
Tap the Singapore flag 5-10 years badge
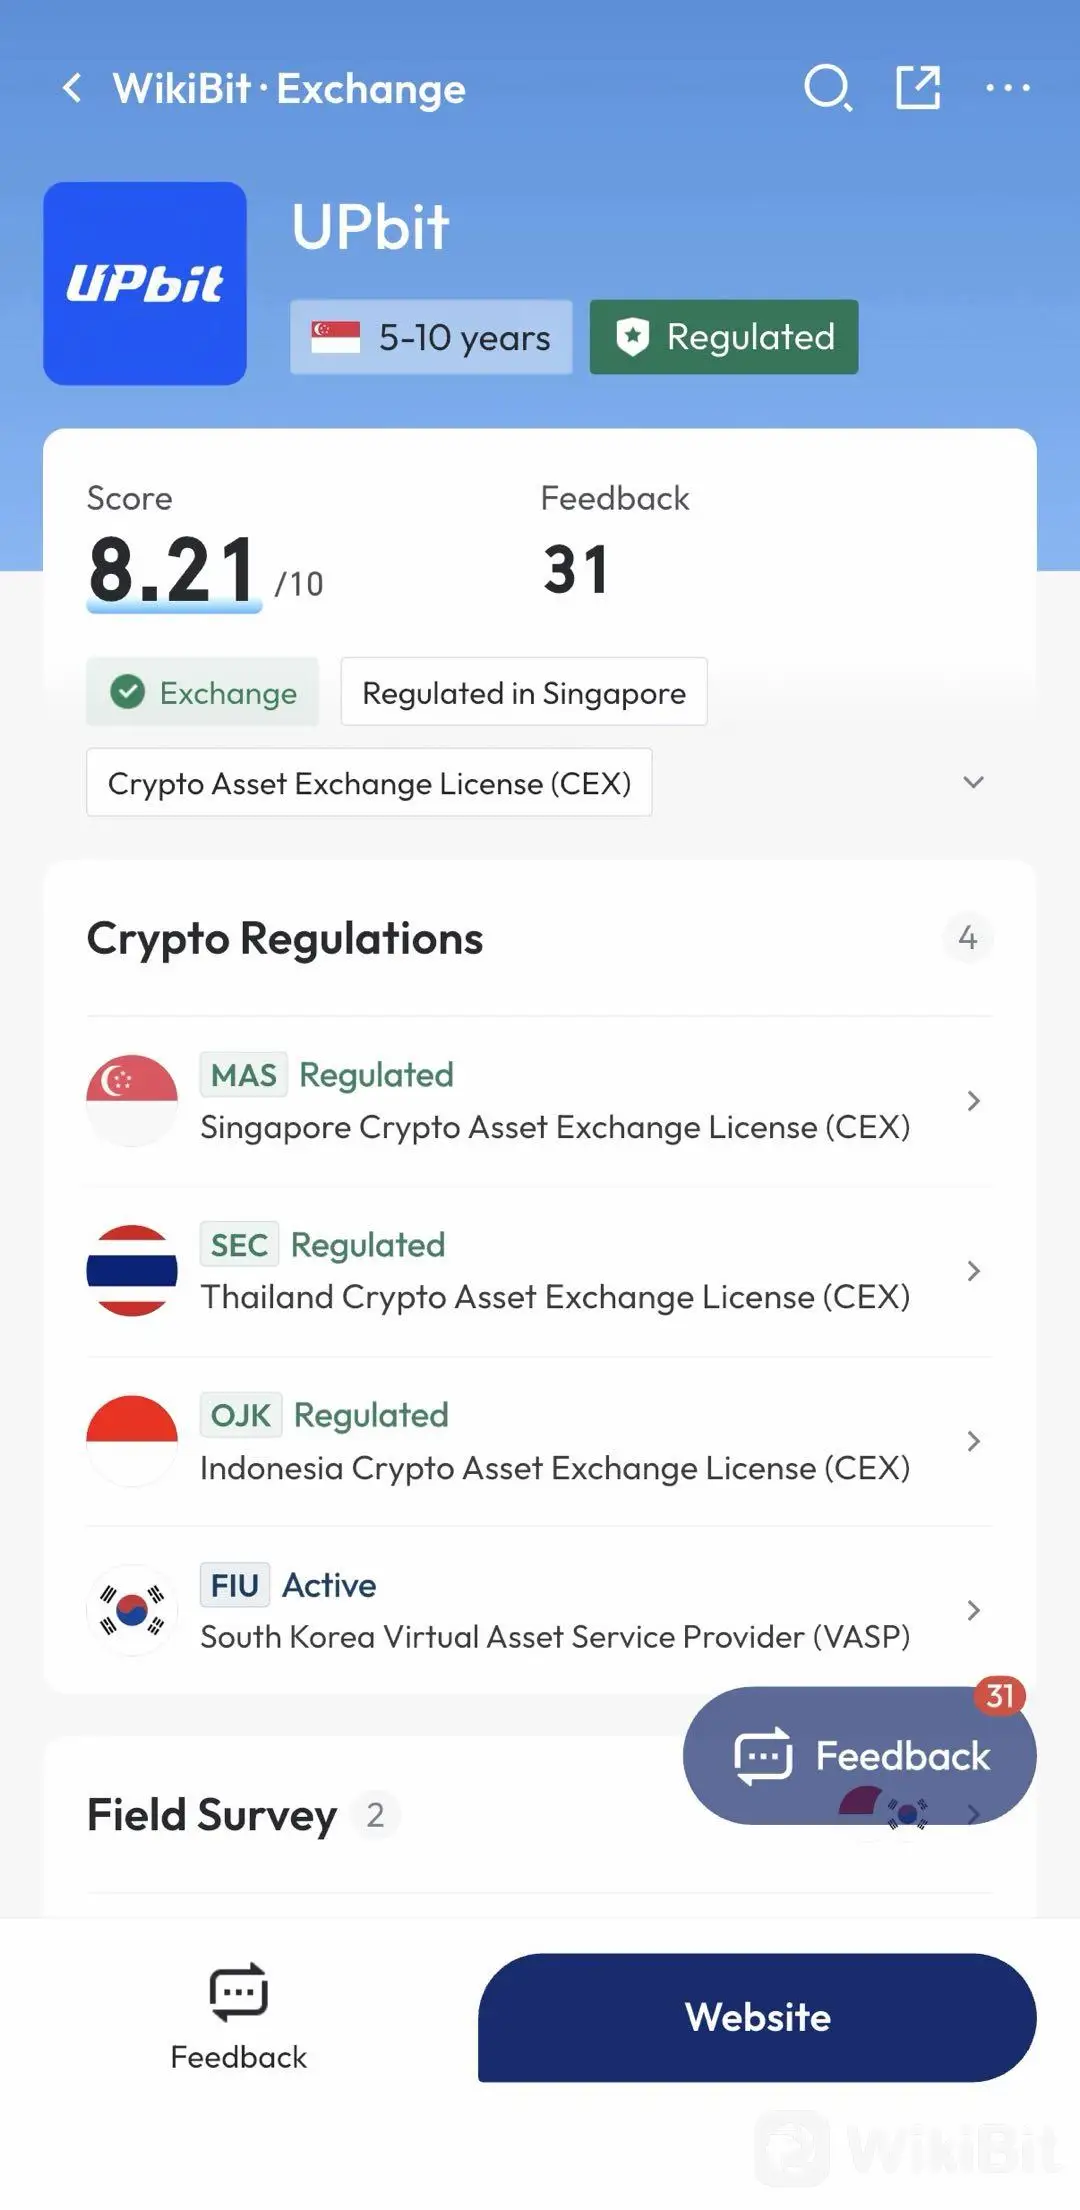[431, 337]
